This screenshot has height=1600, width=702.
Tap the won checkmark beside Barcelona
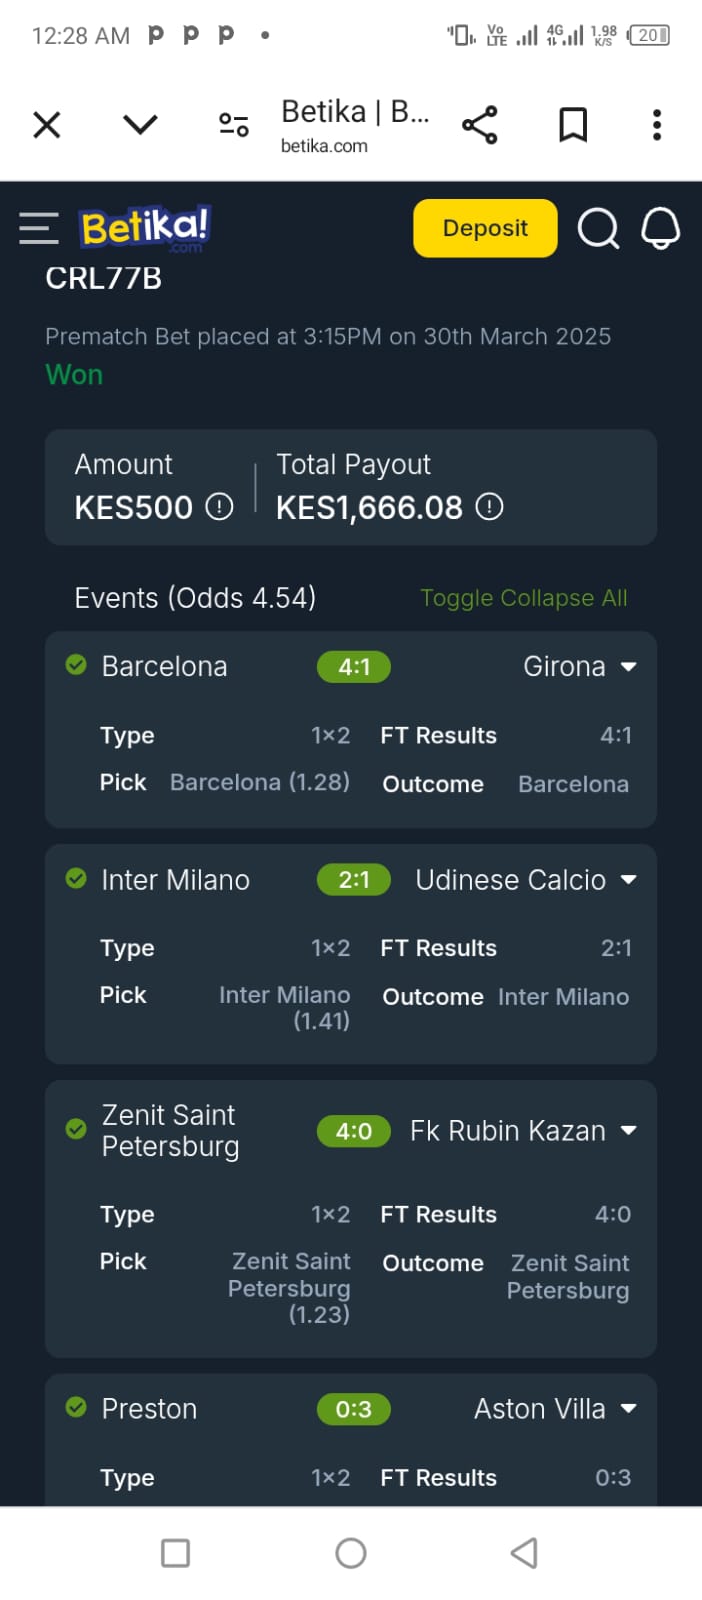[76, 665]
